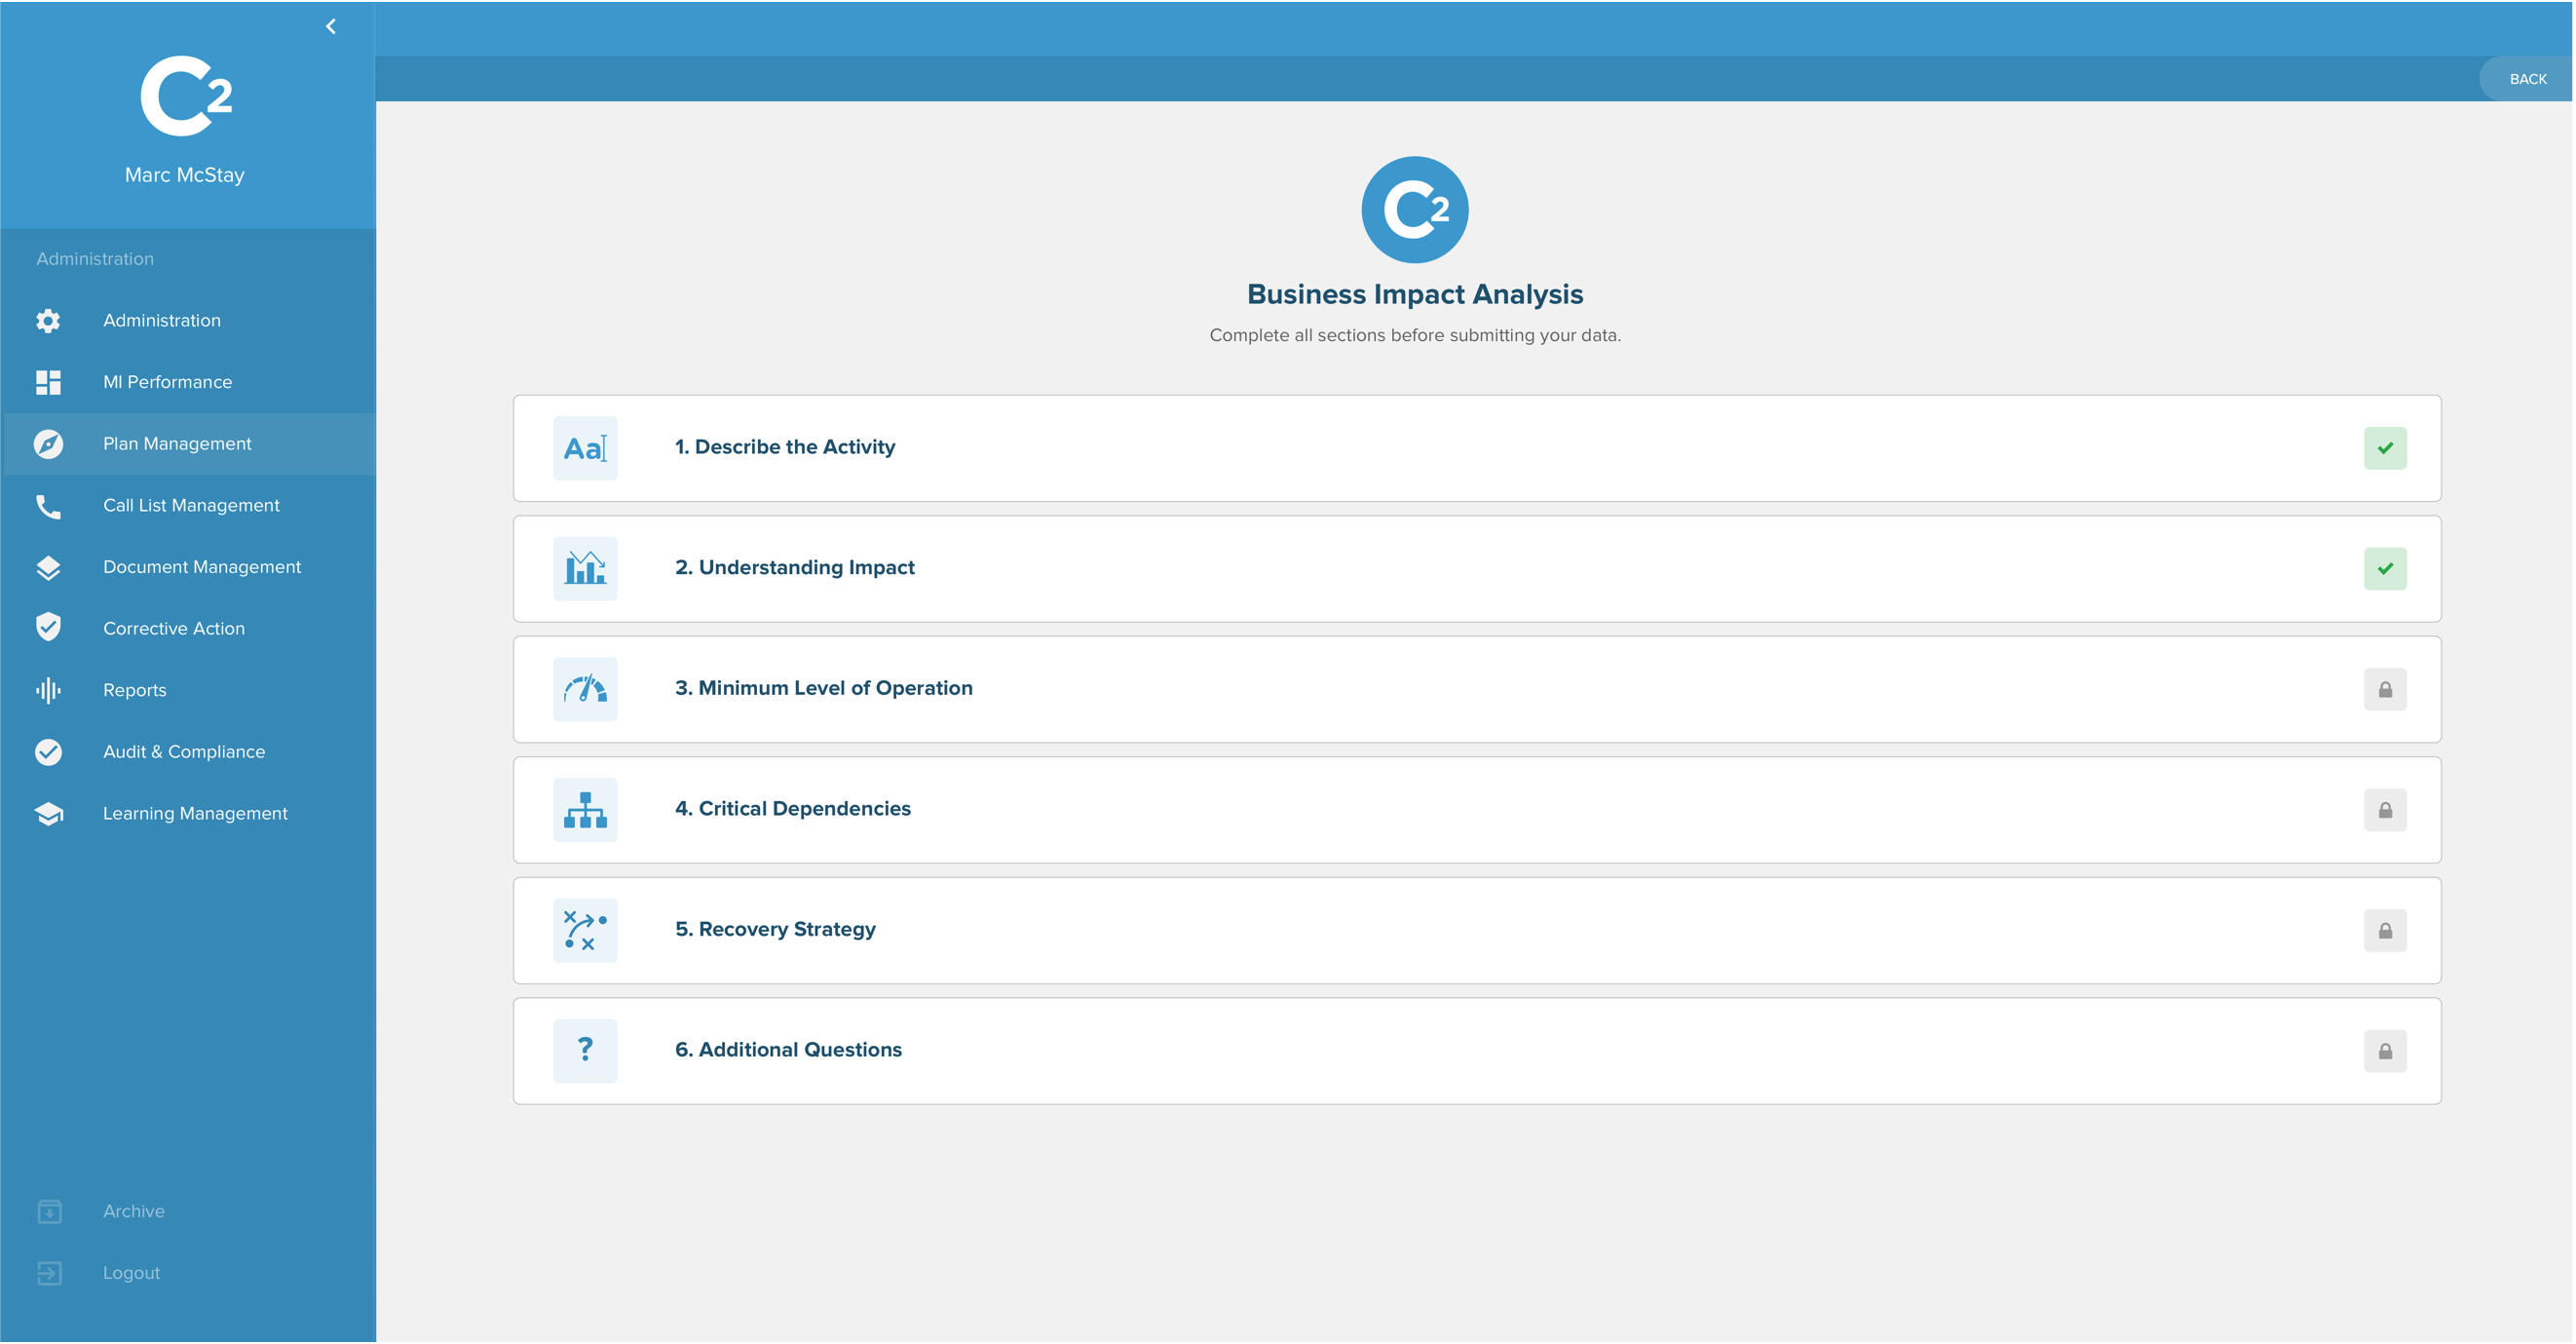Click the Logout button in sidebar
The image size is (2576, 1344).
coord(133,1273)
